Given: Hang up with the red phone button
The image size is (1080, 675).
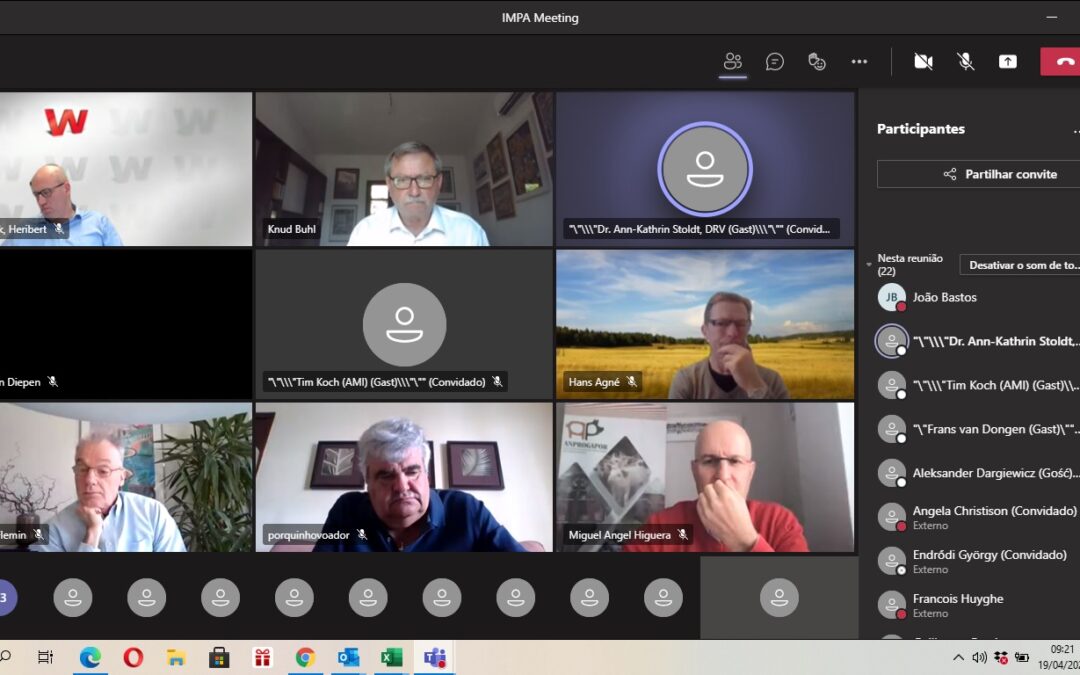Looking at the screenshot, I should click(x=1062, y=61).
